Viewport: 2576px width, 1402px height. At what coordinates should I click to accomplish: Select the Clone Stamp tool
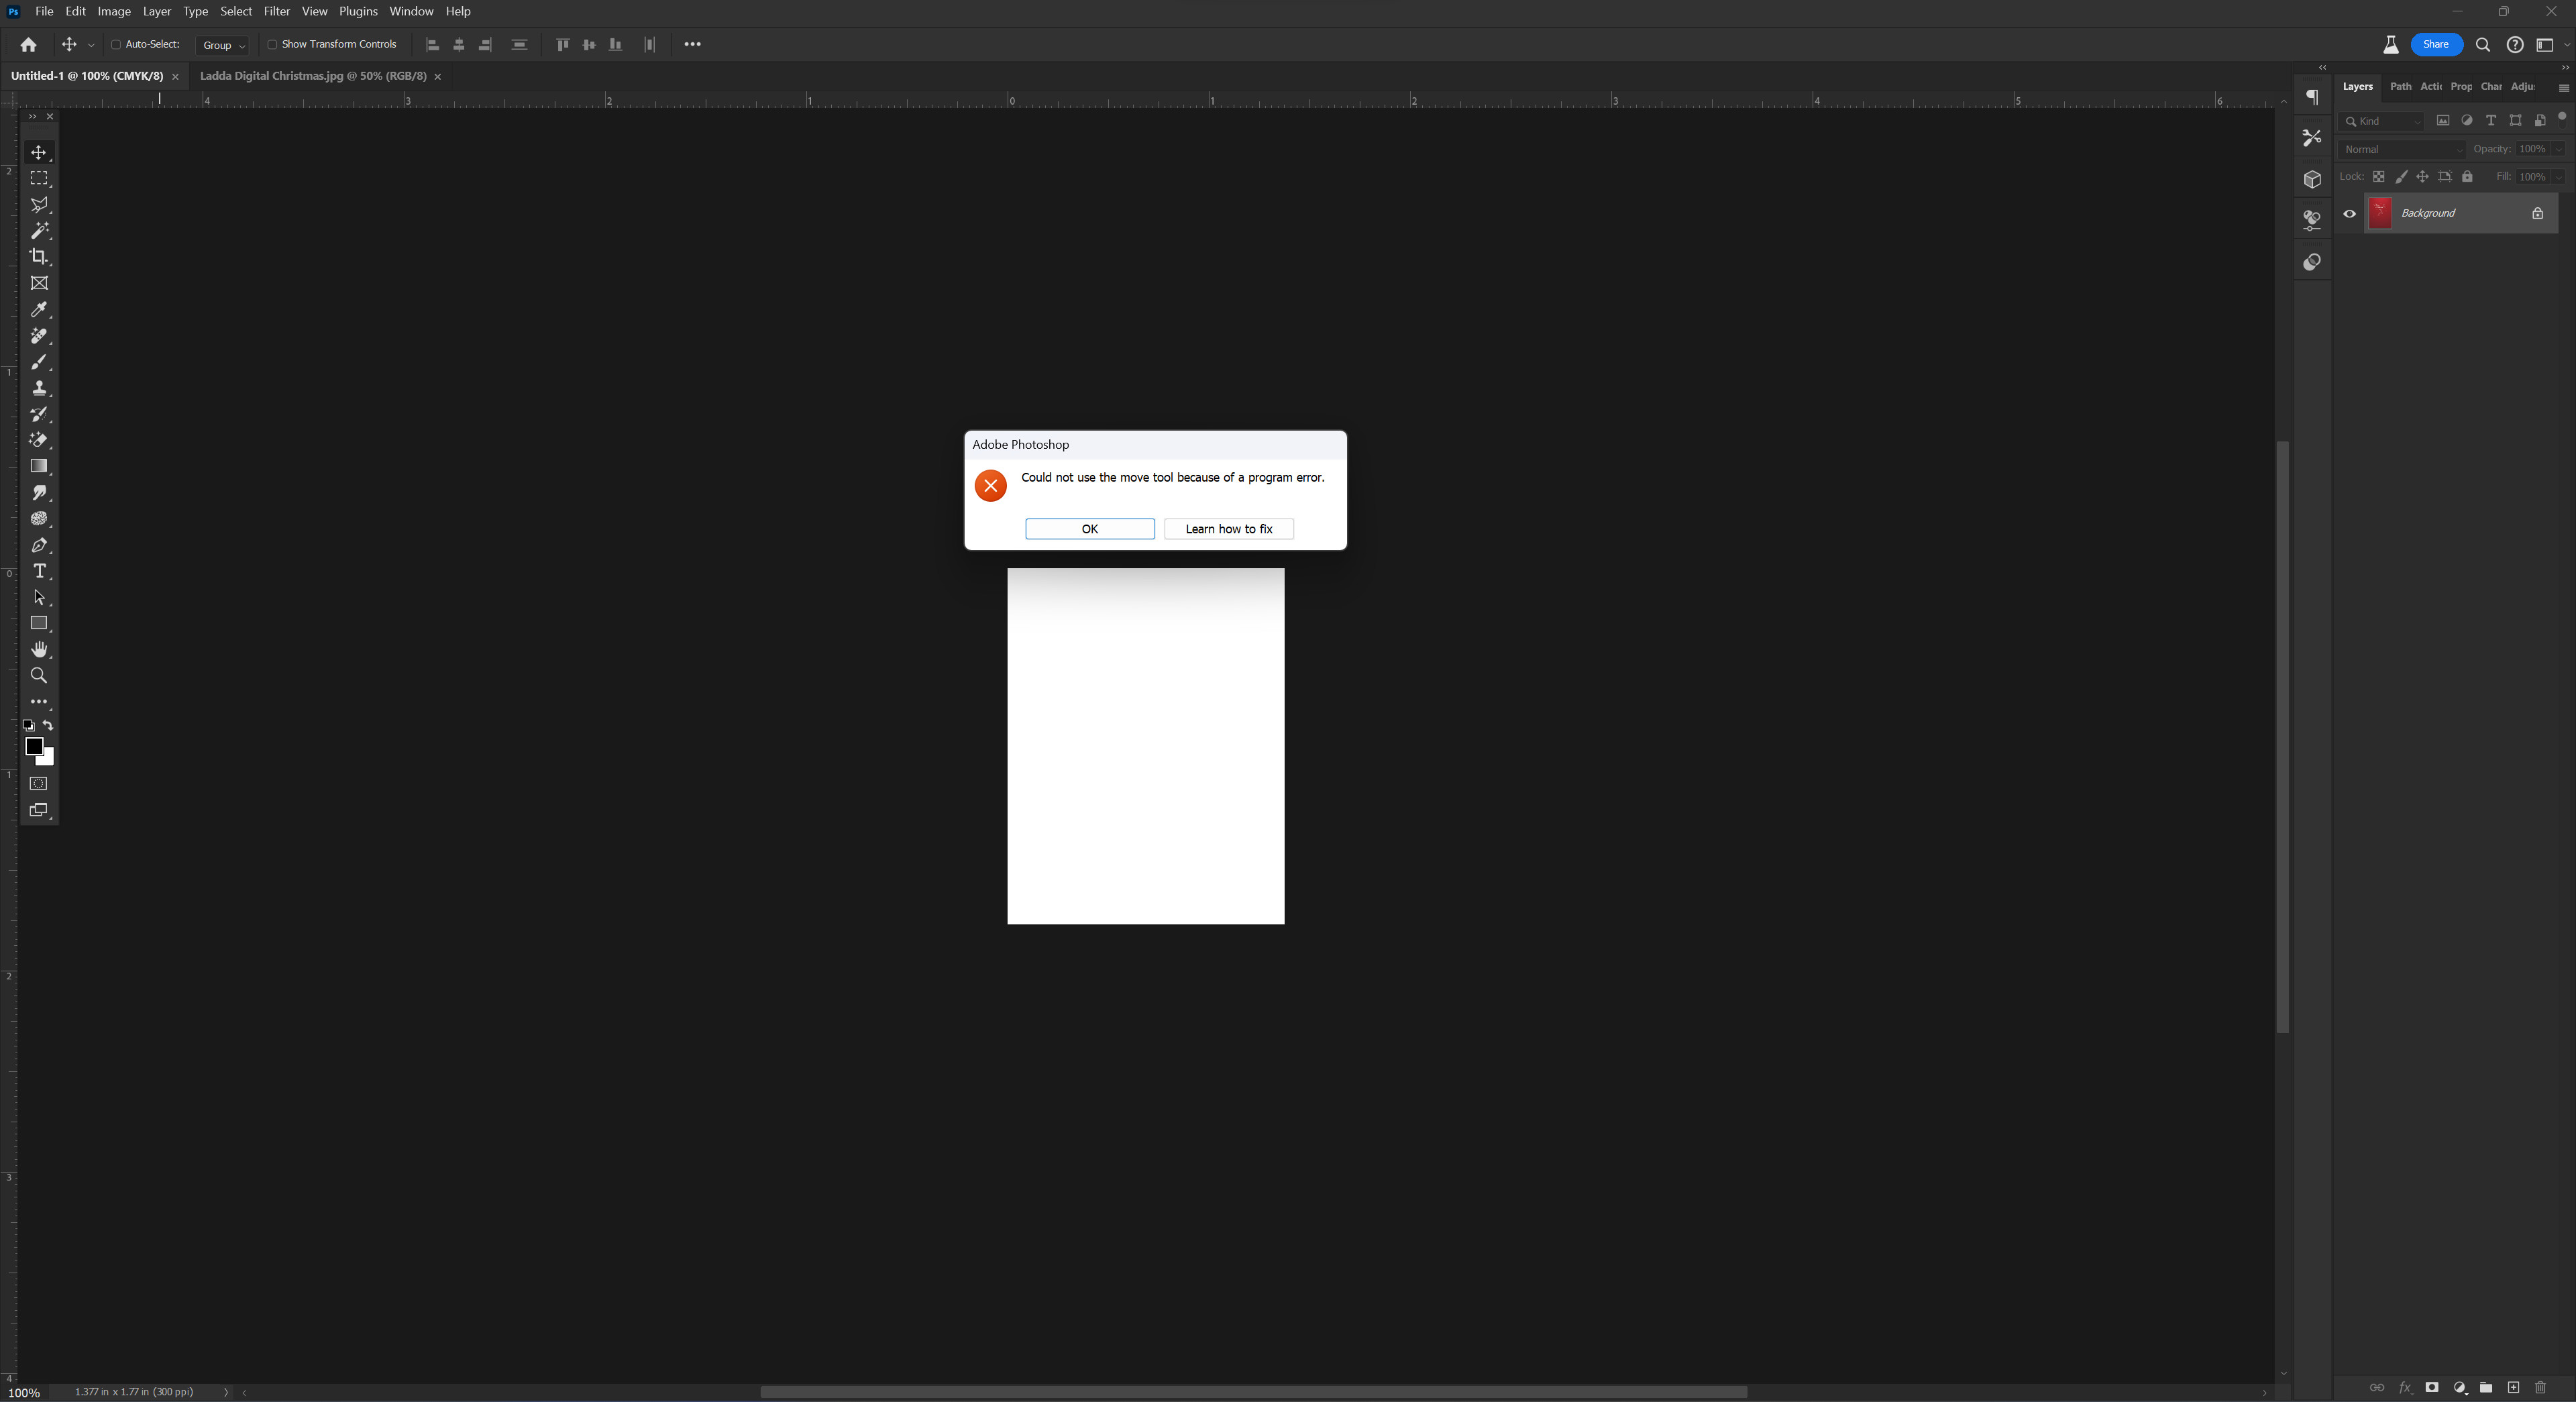pyautogui.click(x=39, y=388)
